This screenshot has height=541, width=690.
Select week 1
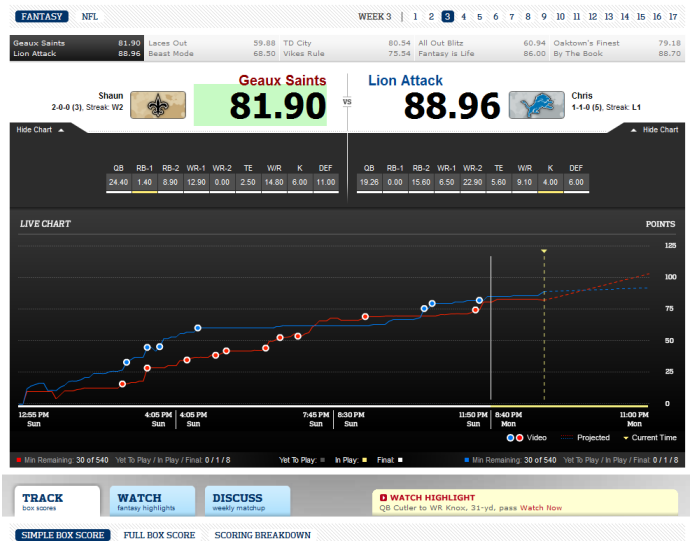pos(415,17)
